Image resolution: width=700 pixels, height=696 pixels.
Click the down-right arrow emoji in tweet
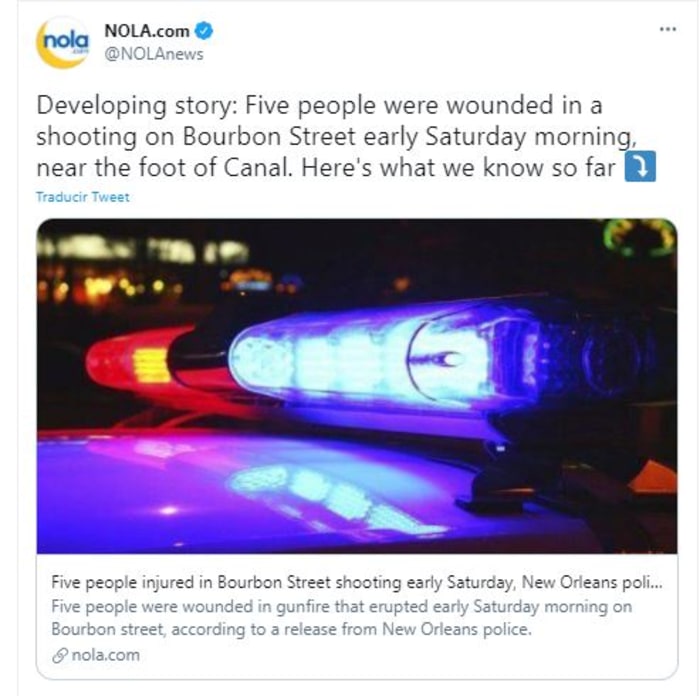[x=640, y=167]
